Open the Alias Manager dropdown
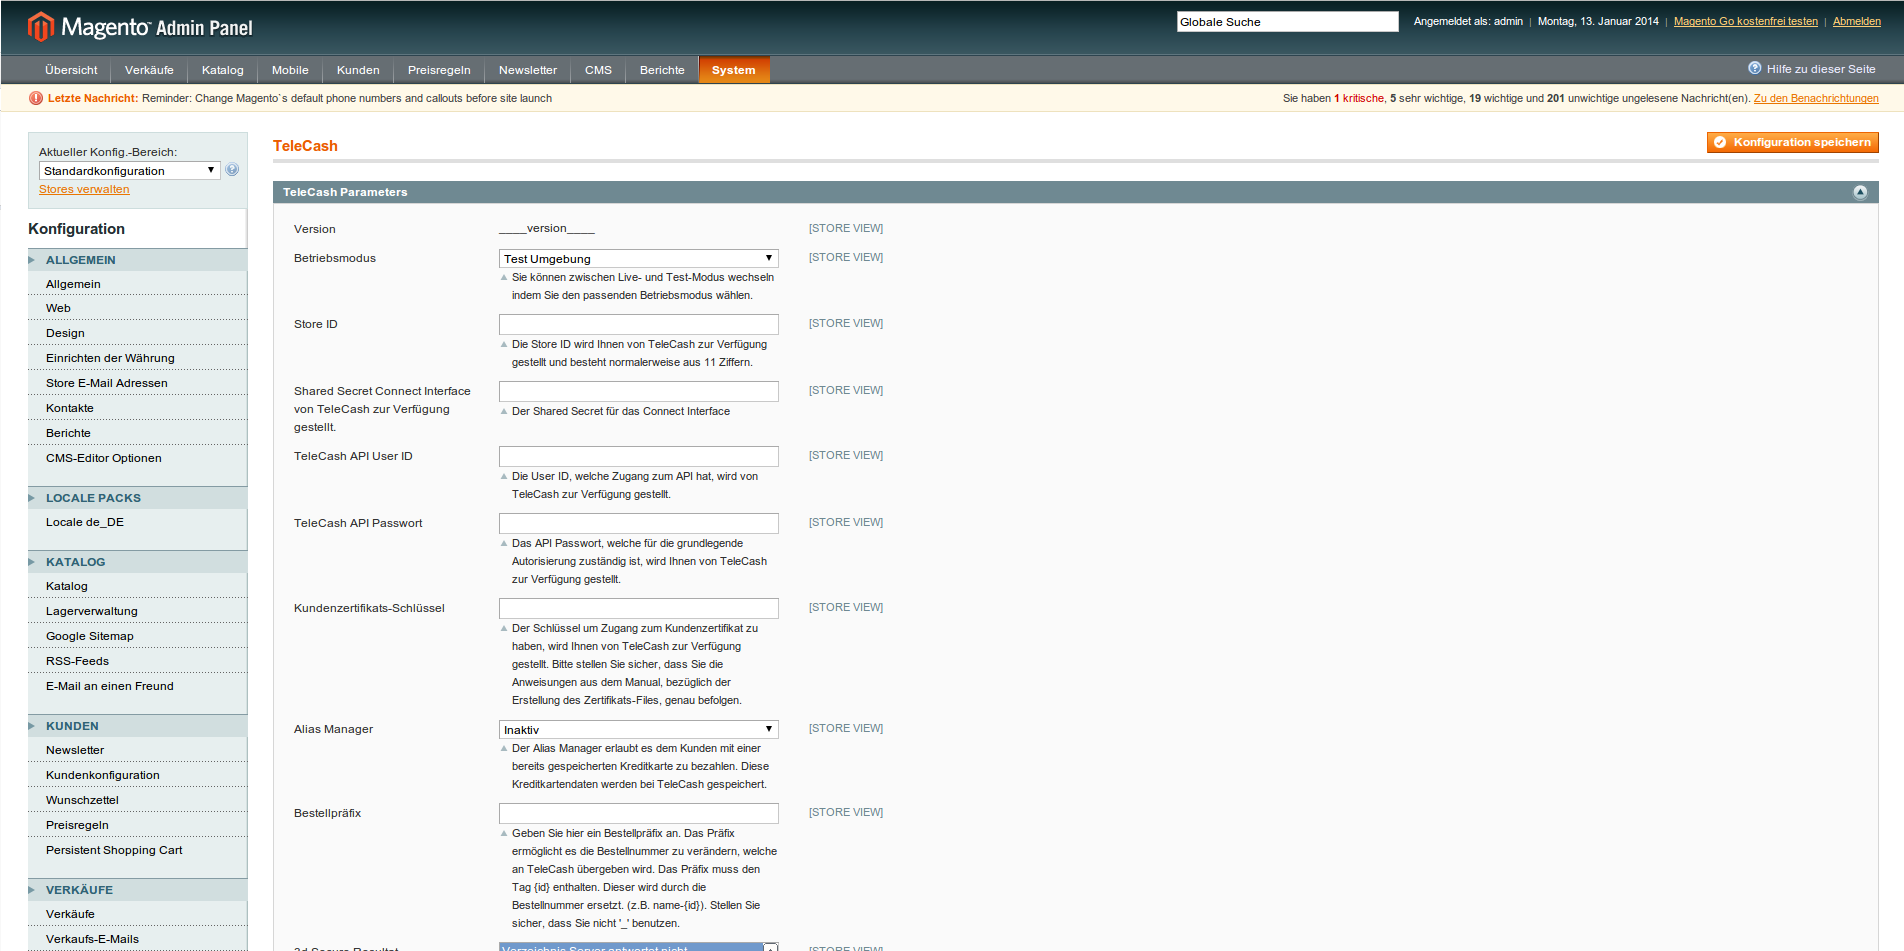 (x=638, y=730)
